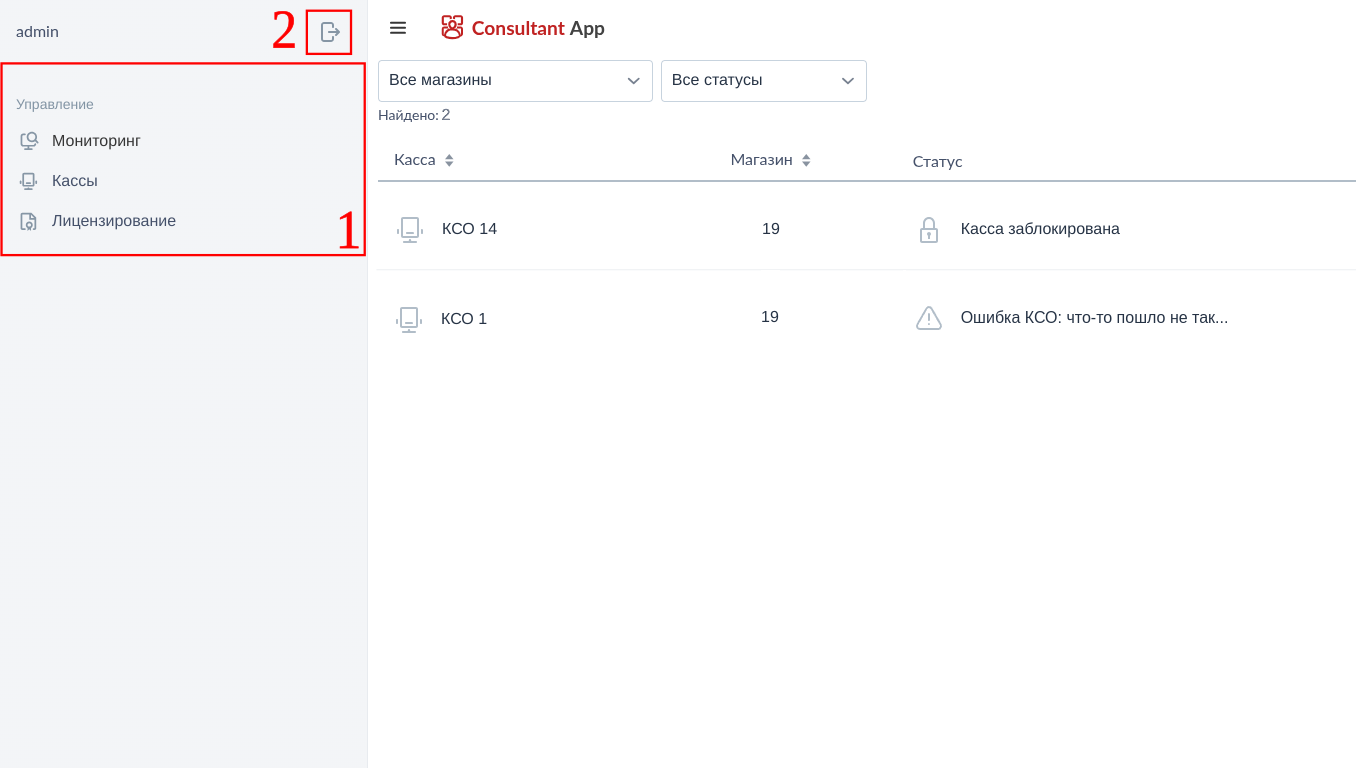Click the Кассы sidebar icon

tap(29, 181)
